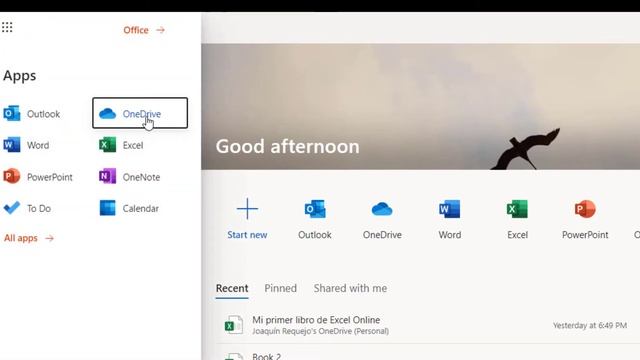Open OneDrive cloud icon in main app row
This screenshot has height=360, width=640.
tap(382, 209)
